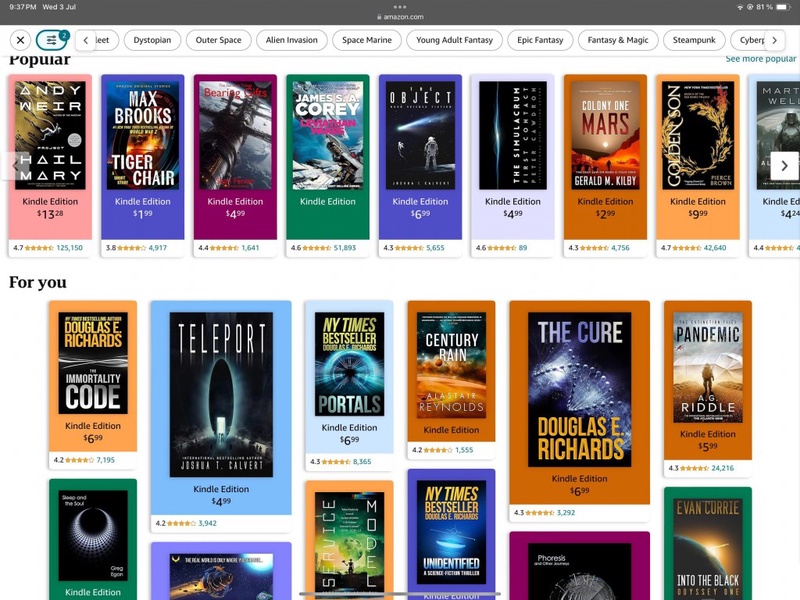Select the Fantasy & Magic chip
The image size is (800, 600).
pos(618,40)
